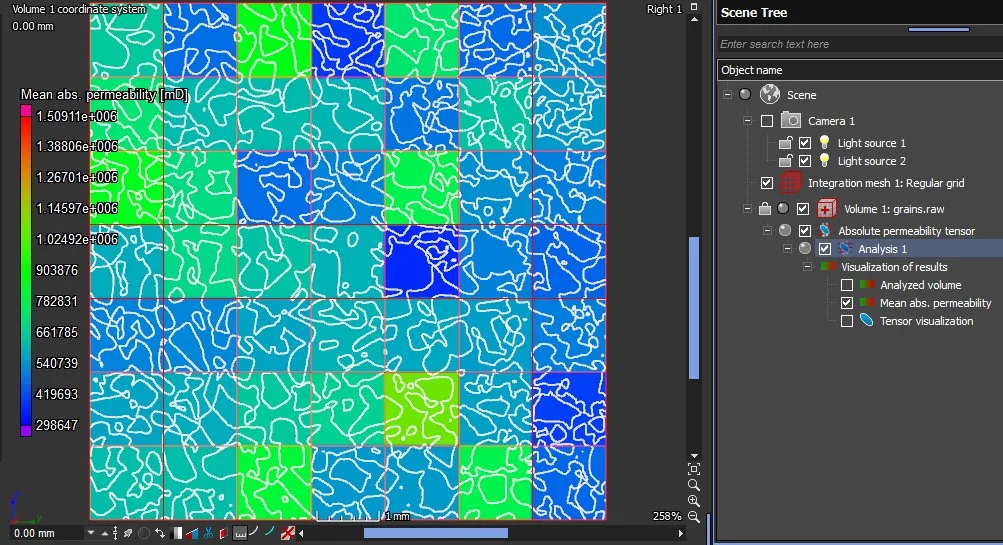Click the Volume 1 cube icon
This screenshot has height=545, width=1003.
[826, 209]
